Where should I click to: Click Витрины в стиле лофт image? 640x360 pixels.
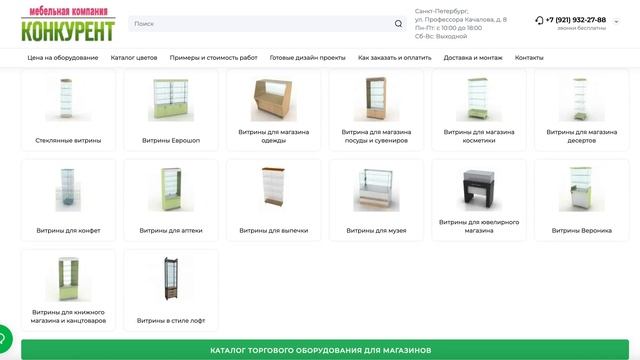point(171,279)
